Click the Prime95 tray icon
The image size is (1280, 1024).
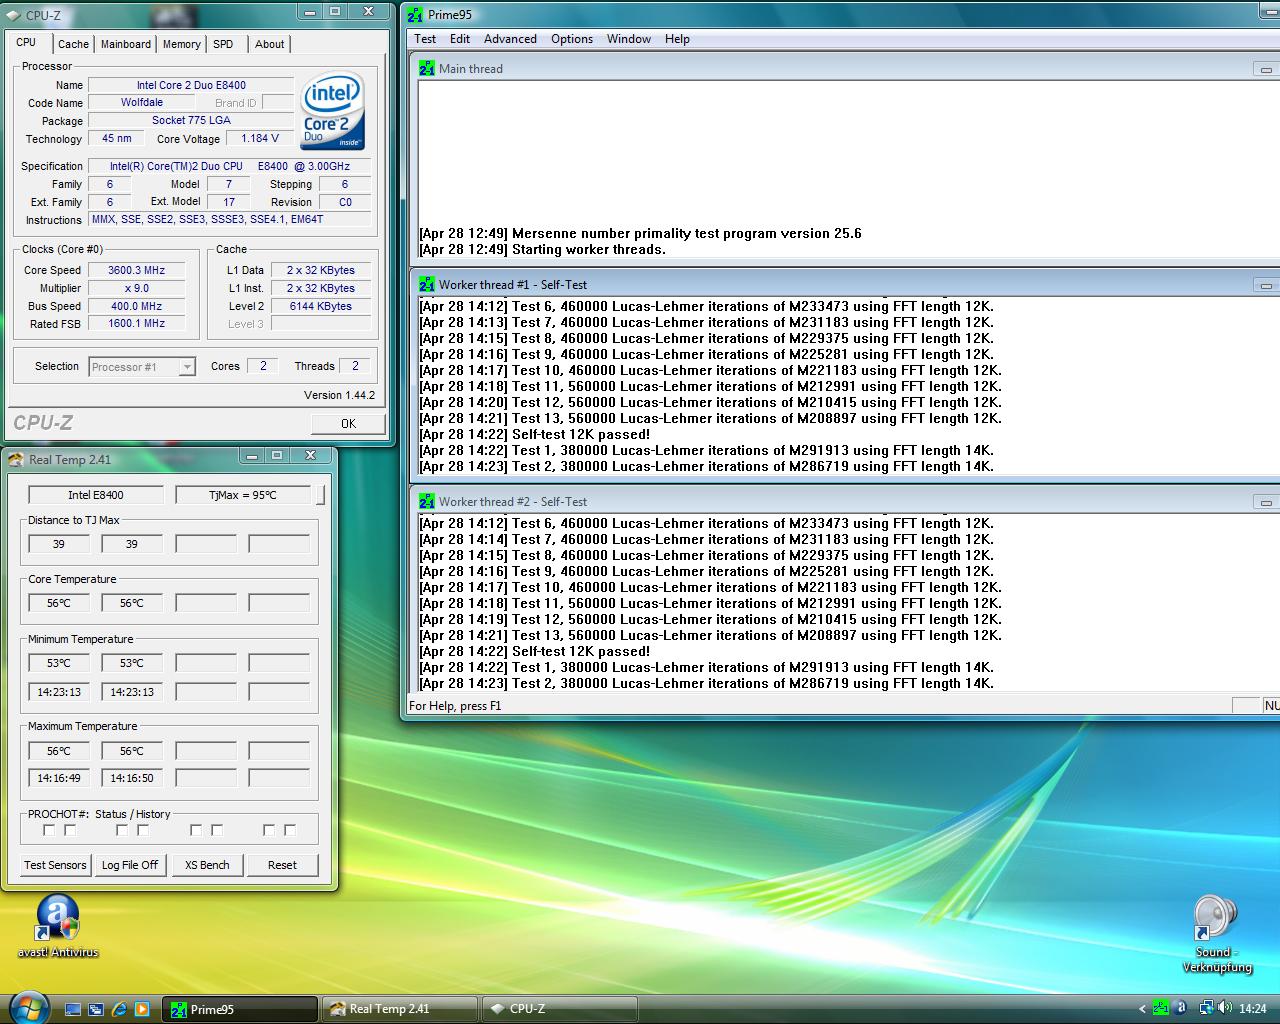1160,1008
